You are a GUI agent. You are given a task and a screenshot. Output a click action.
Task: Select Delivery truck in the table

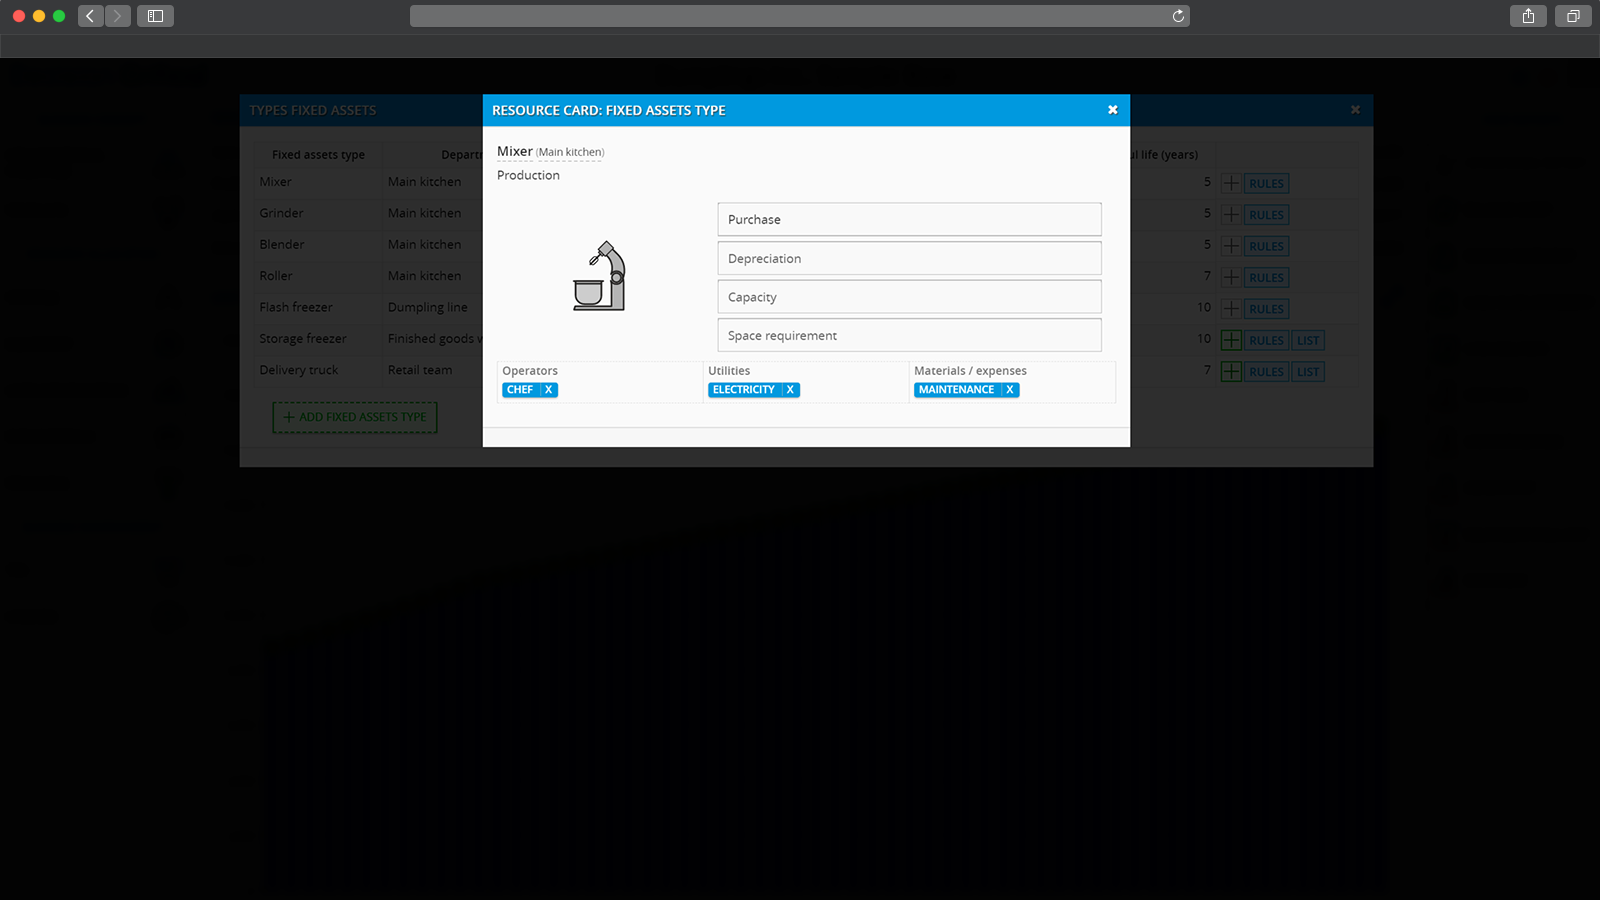[299, 370]
